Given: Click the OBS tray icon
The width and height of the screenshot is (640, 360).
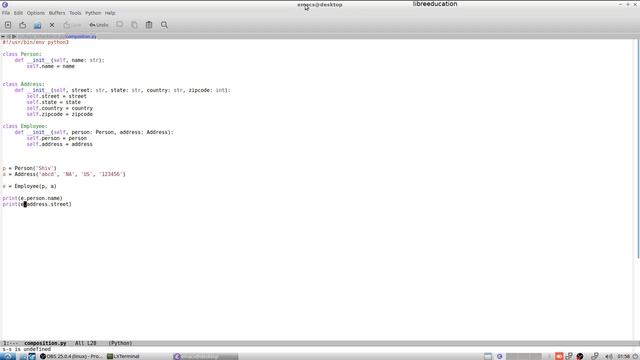Looking at the screenshot, I should 580,356.
